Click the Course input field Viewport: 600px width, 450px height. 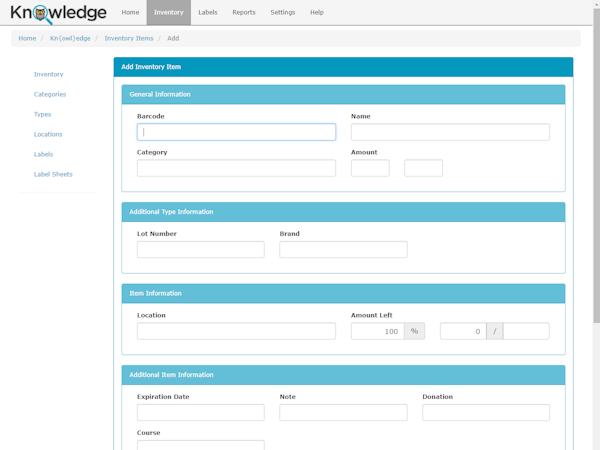[201, 445]
